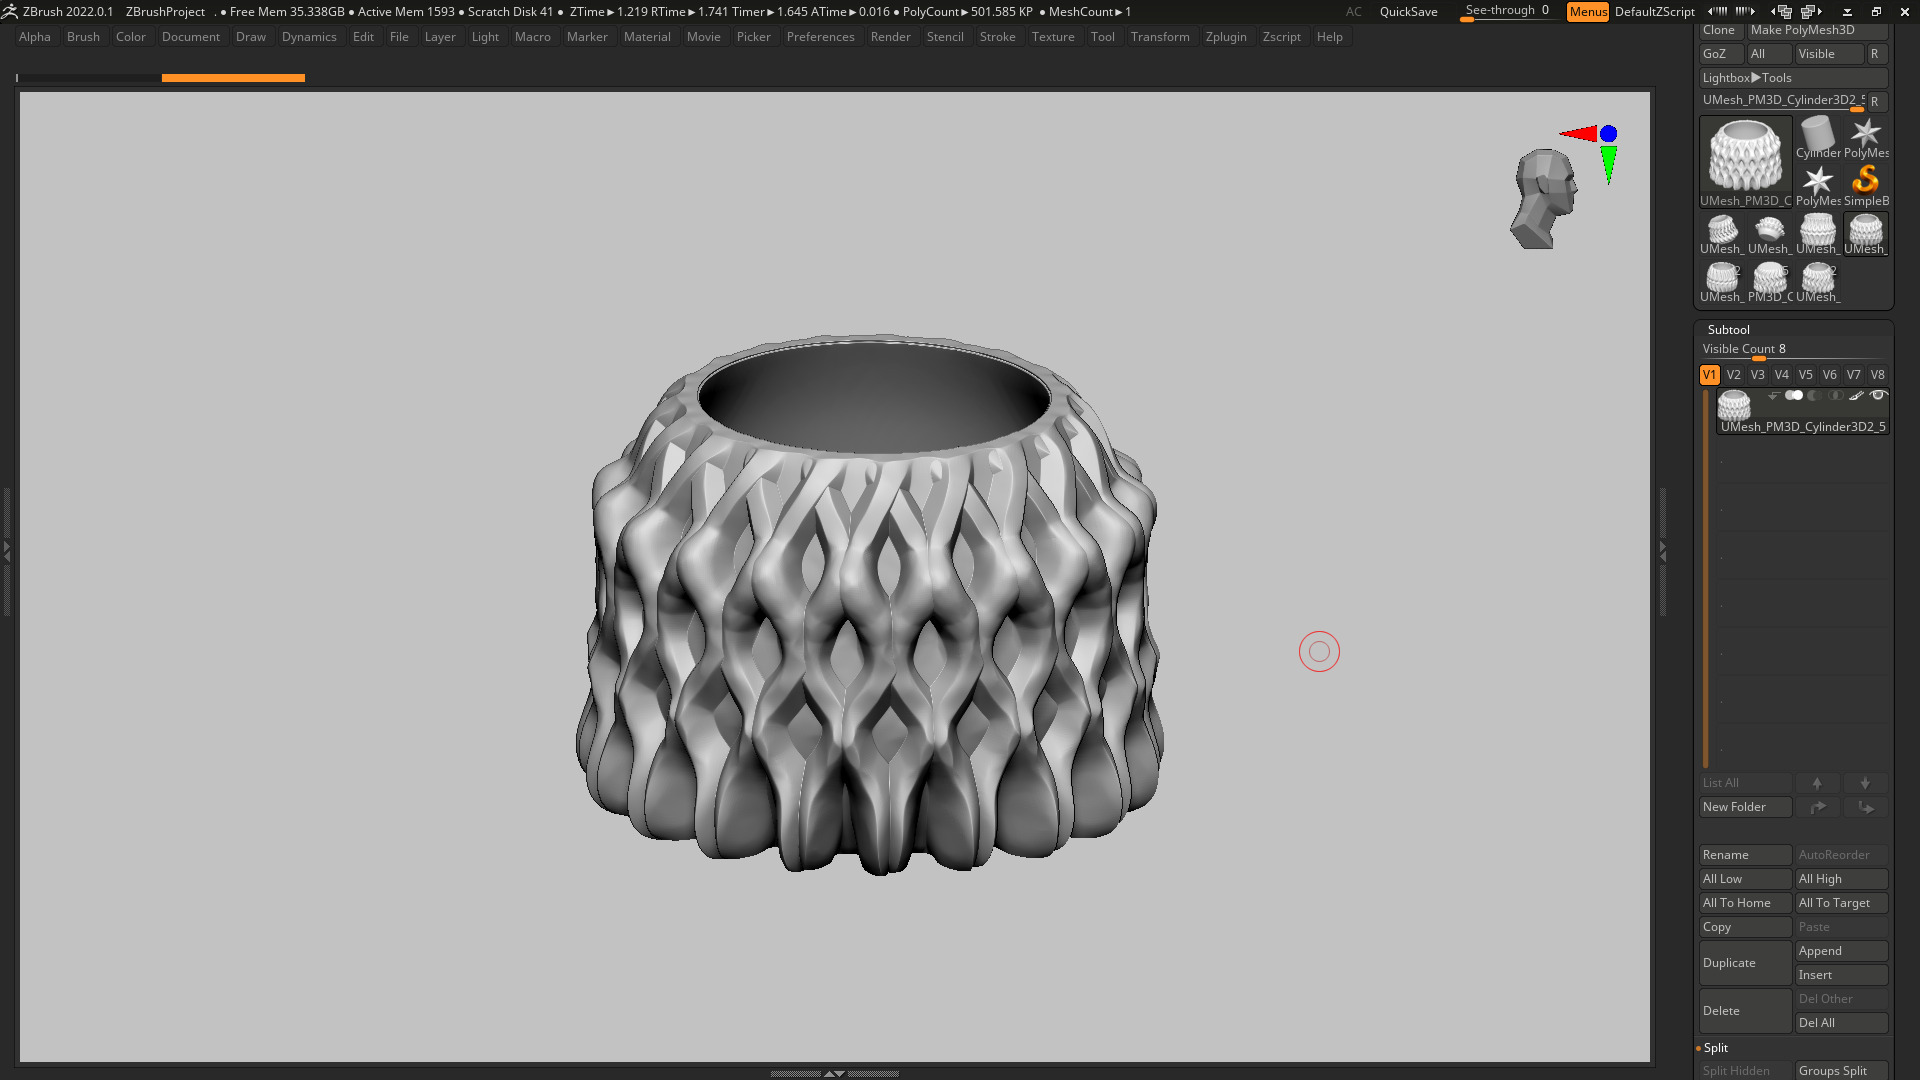Click the right tray divider arrows
1920x1080 pixels.
point(1663,551)
